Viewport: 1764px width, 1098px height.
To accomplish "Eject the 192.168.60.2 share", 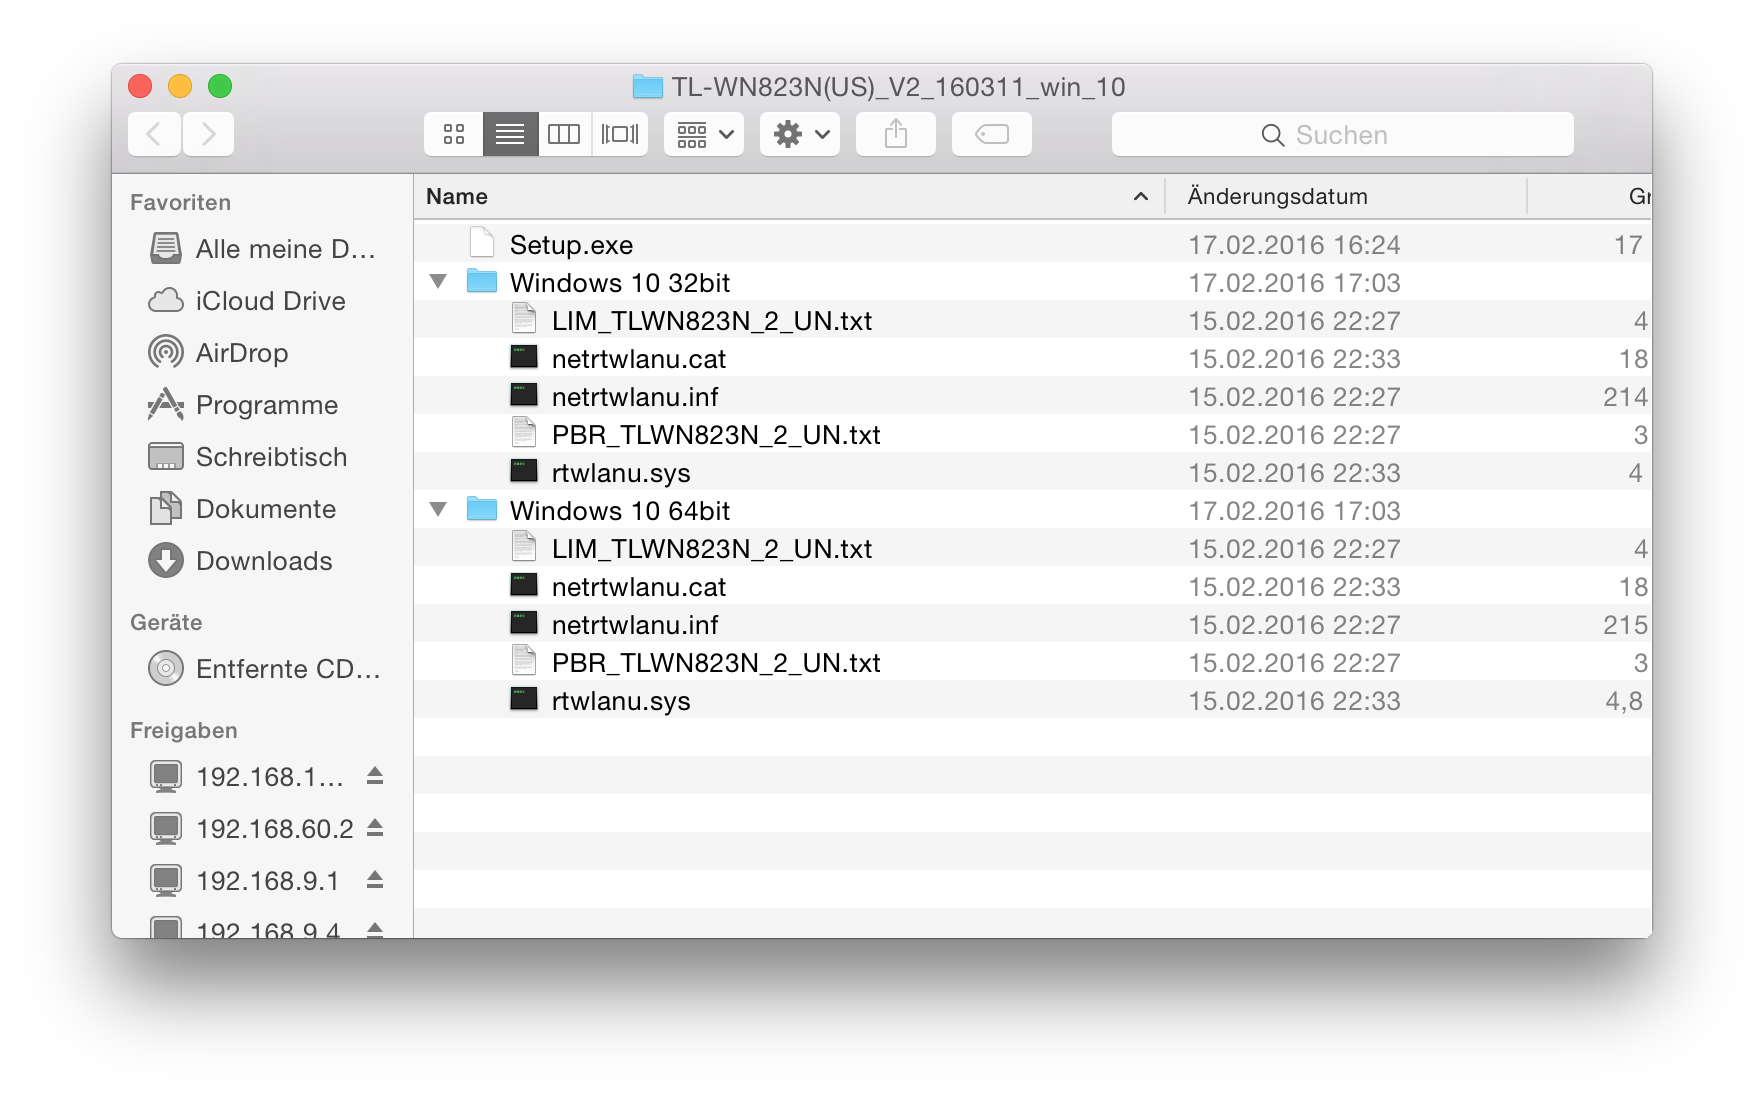I will [375, 828].
